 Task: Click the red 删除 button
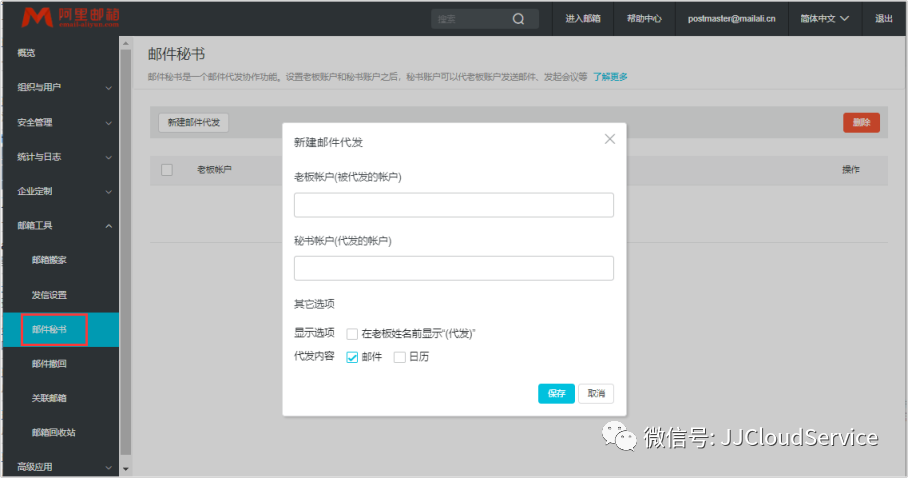[861, 122]
